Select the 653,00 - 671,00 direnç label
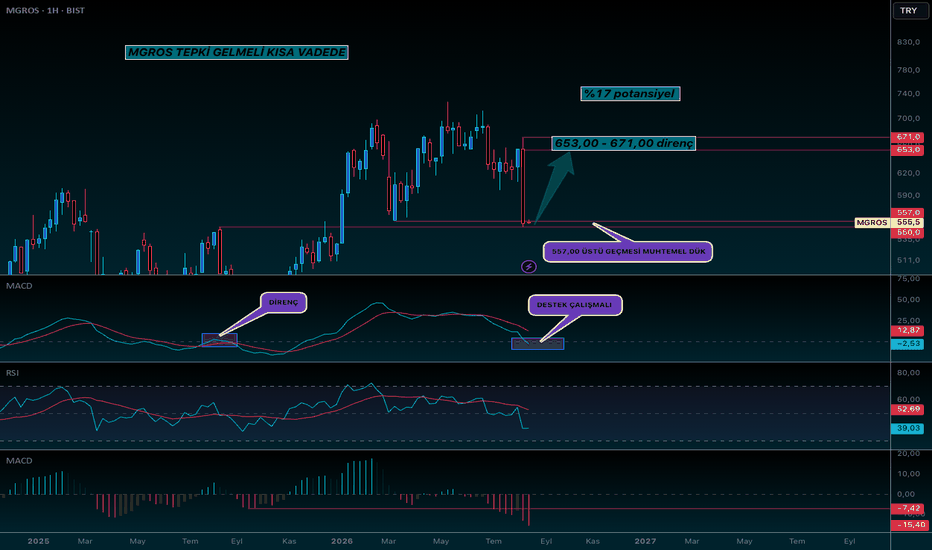 (623, 143)
